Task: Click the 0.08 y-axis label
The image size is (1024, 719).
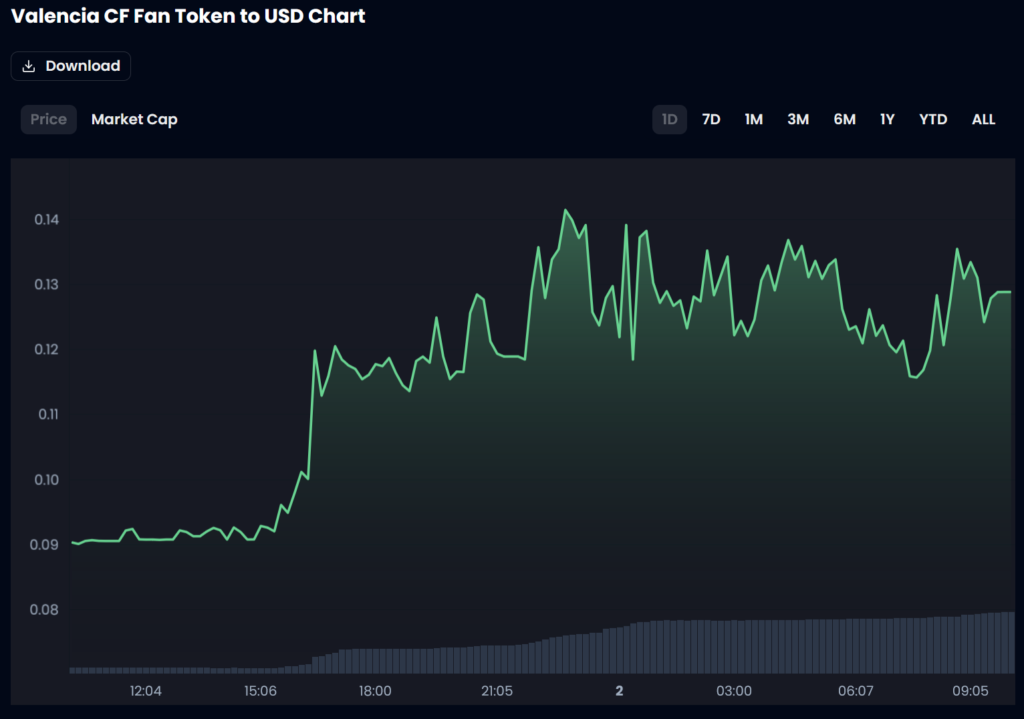Action: (x=45, y=609)
